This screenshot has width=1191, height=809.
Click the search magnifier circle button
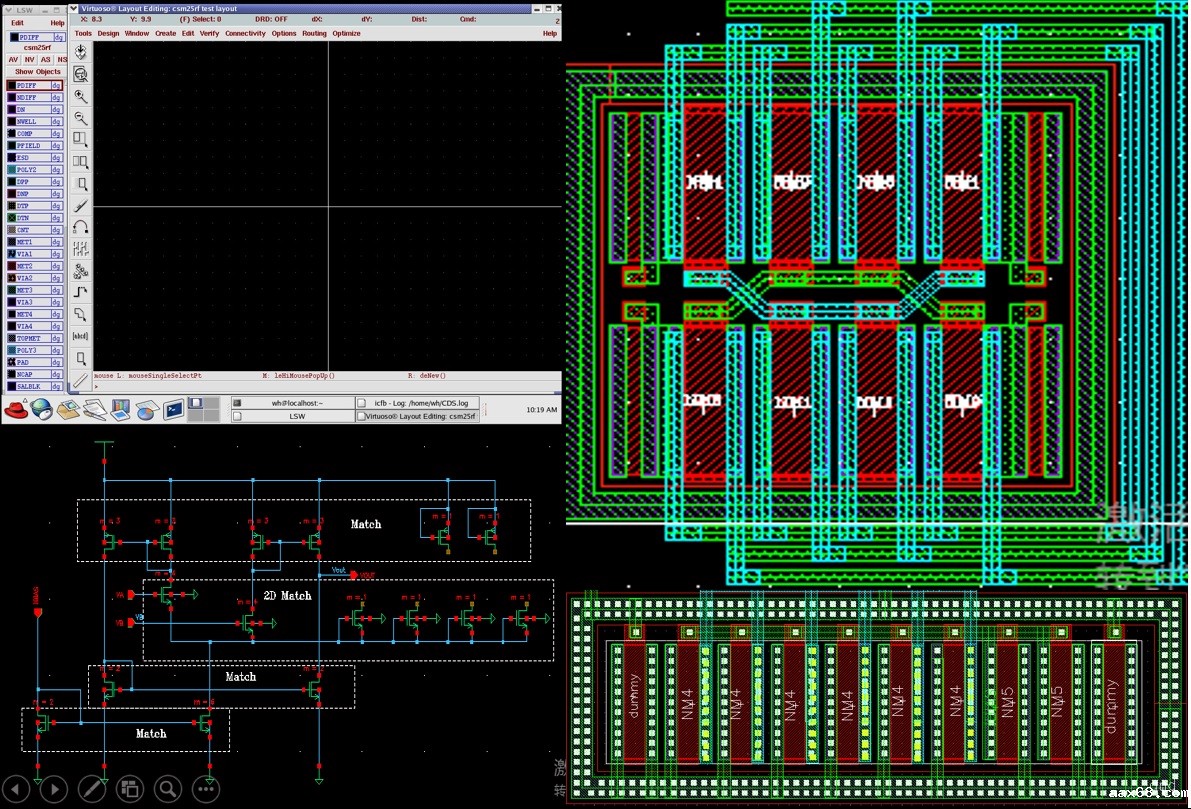click(x=167, y=788)
